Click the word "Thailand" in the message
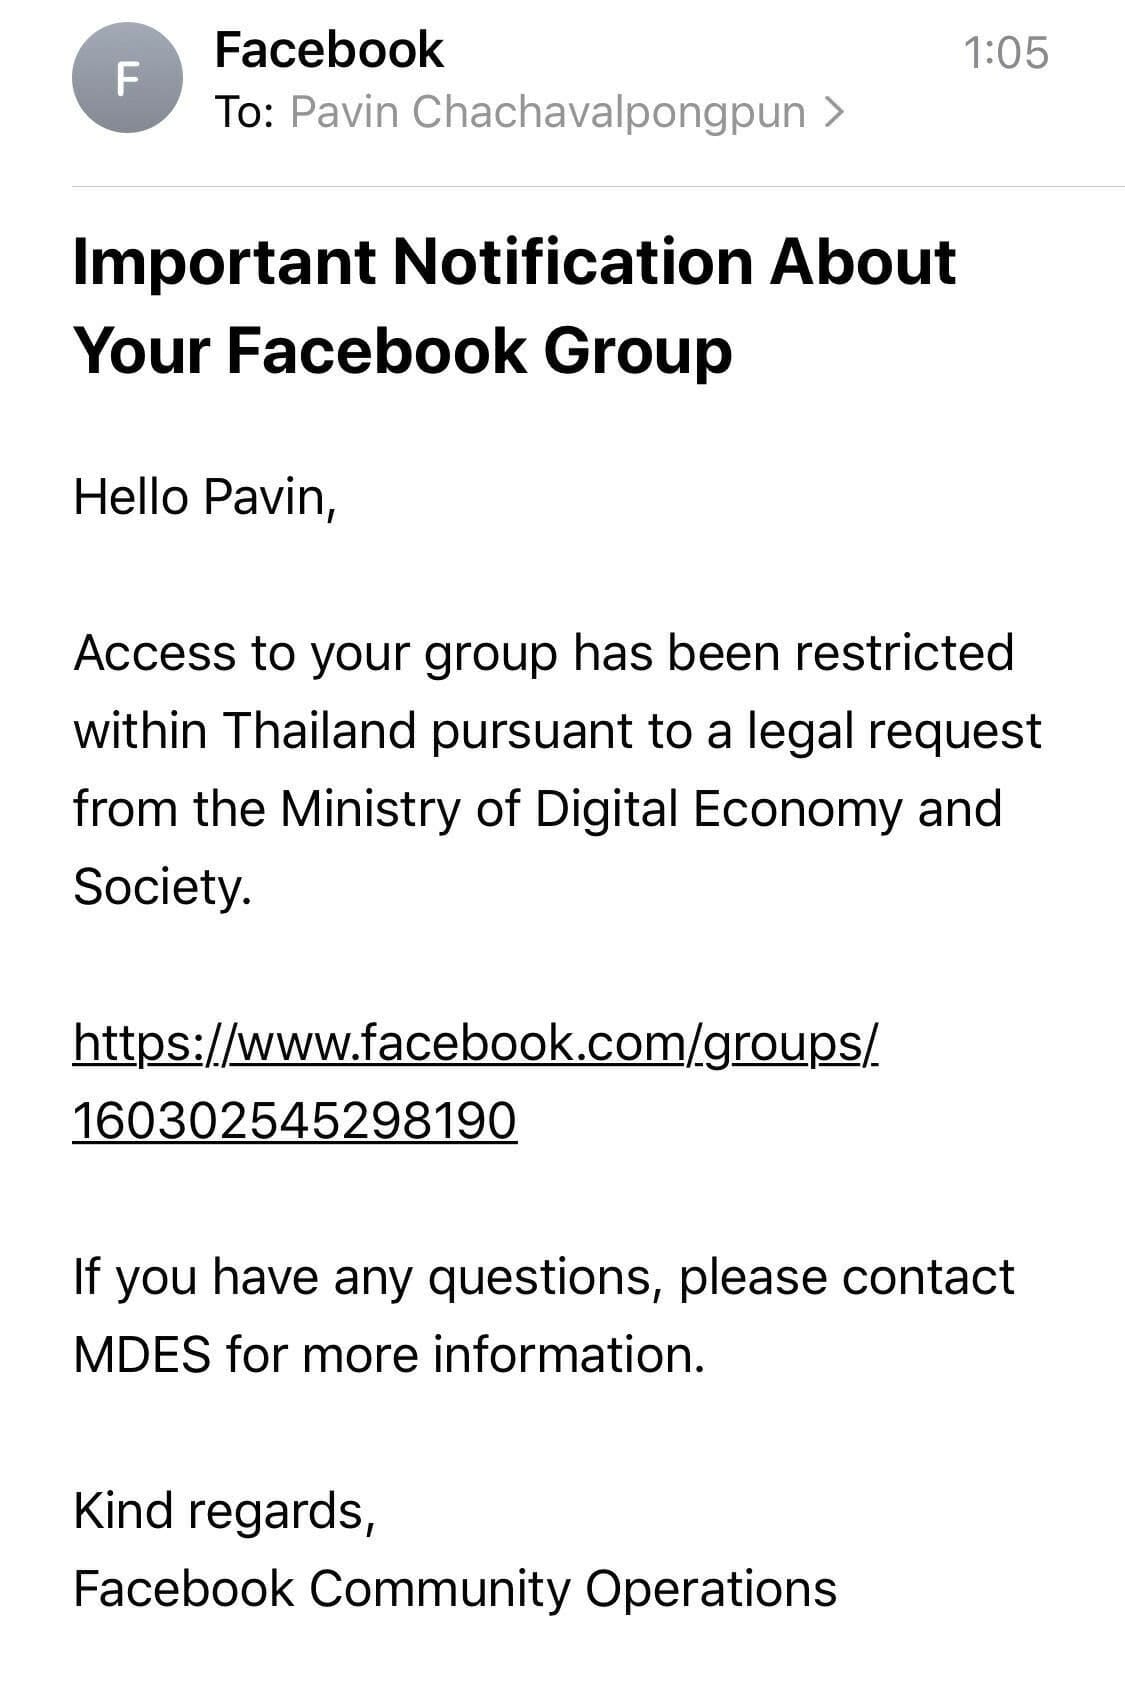This screenshot has height=1690, width=1125. 319,731
